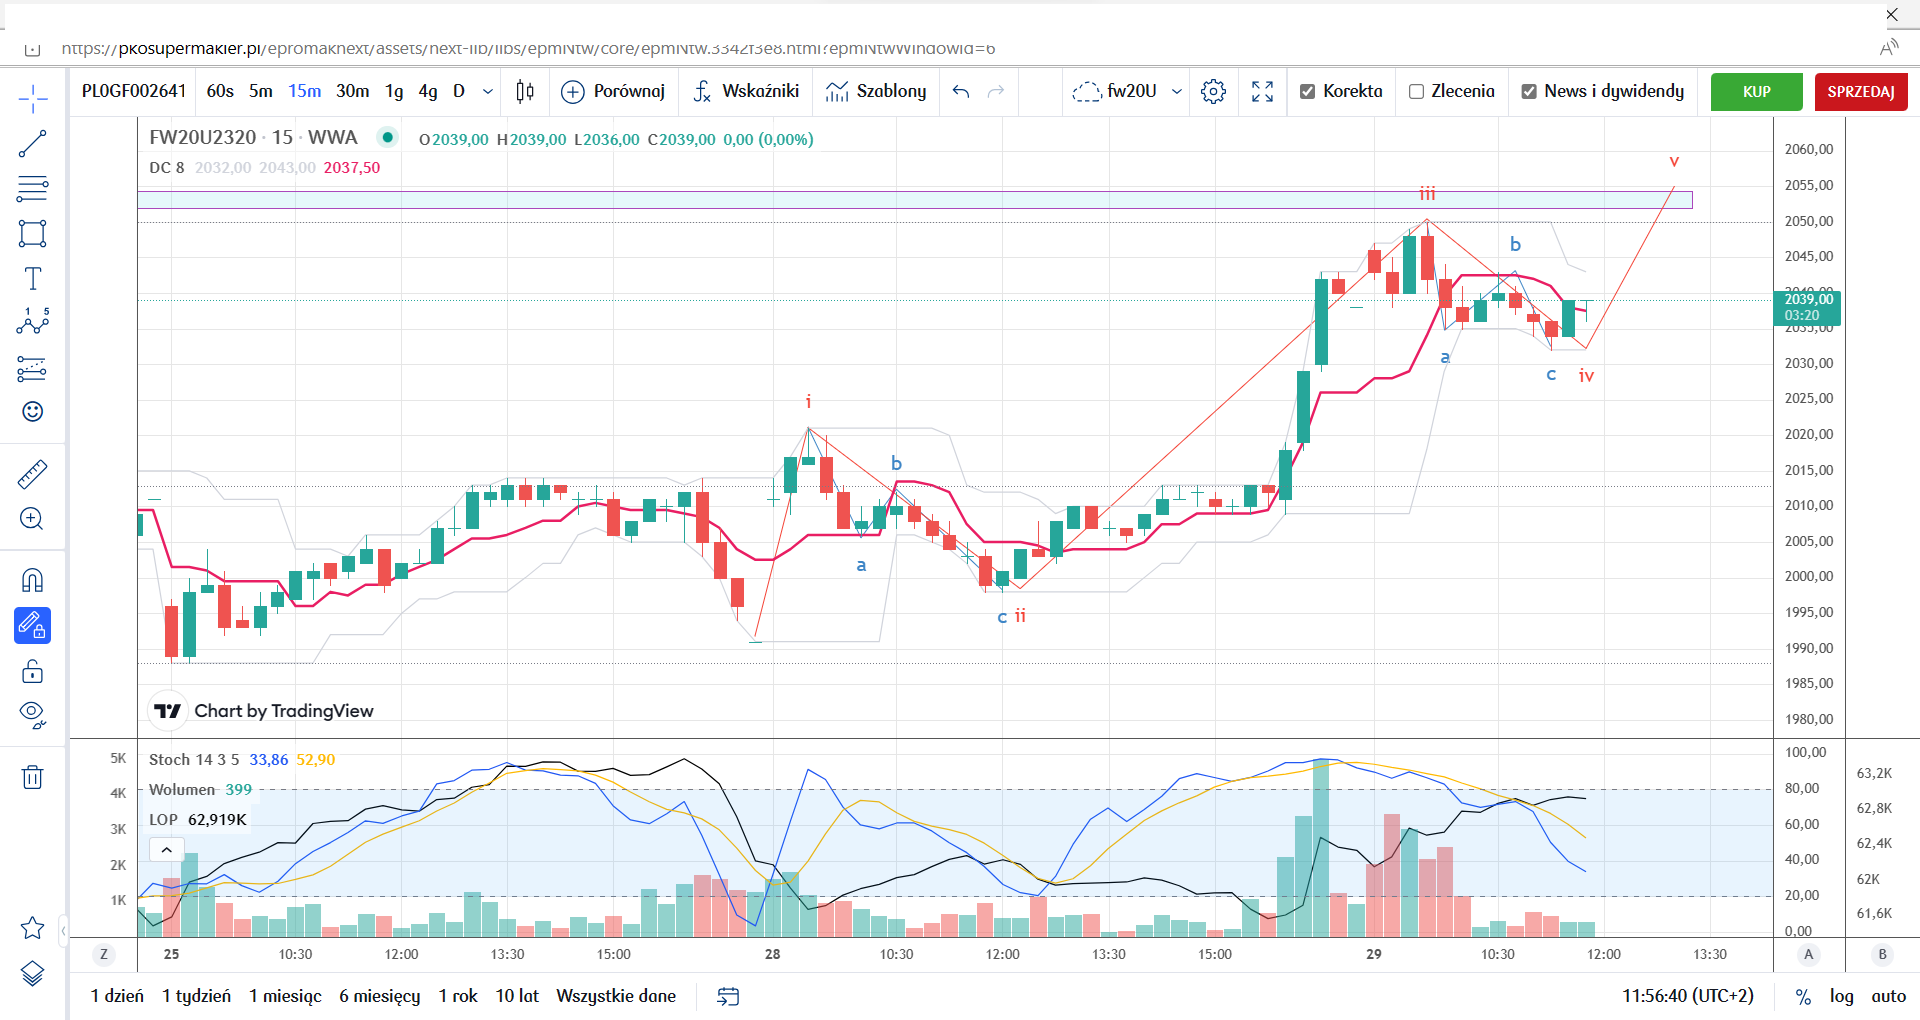Open the forecasting and measurement tools
This screenshot has width=1920, height=1020.
(32, 369)
